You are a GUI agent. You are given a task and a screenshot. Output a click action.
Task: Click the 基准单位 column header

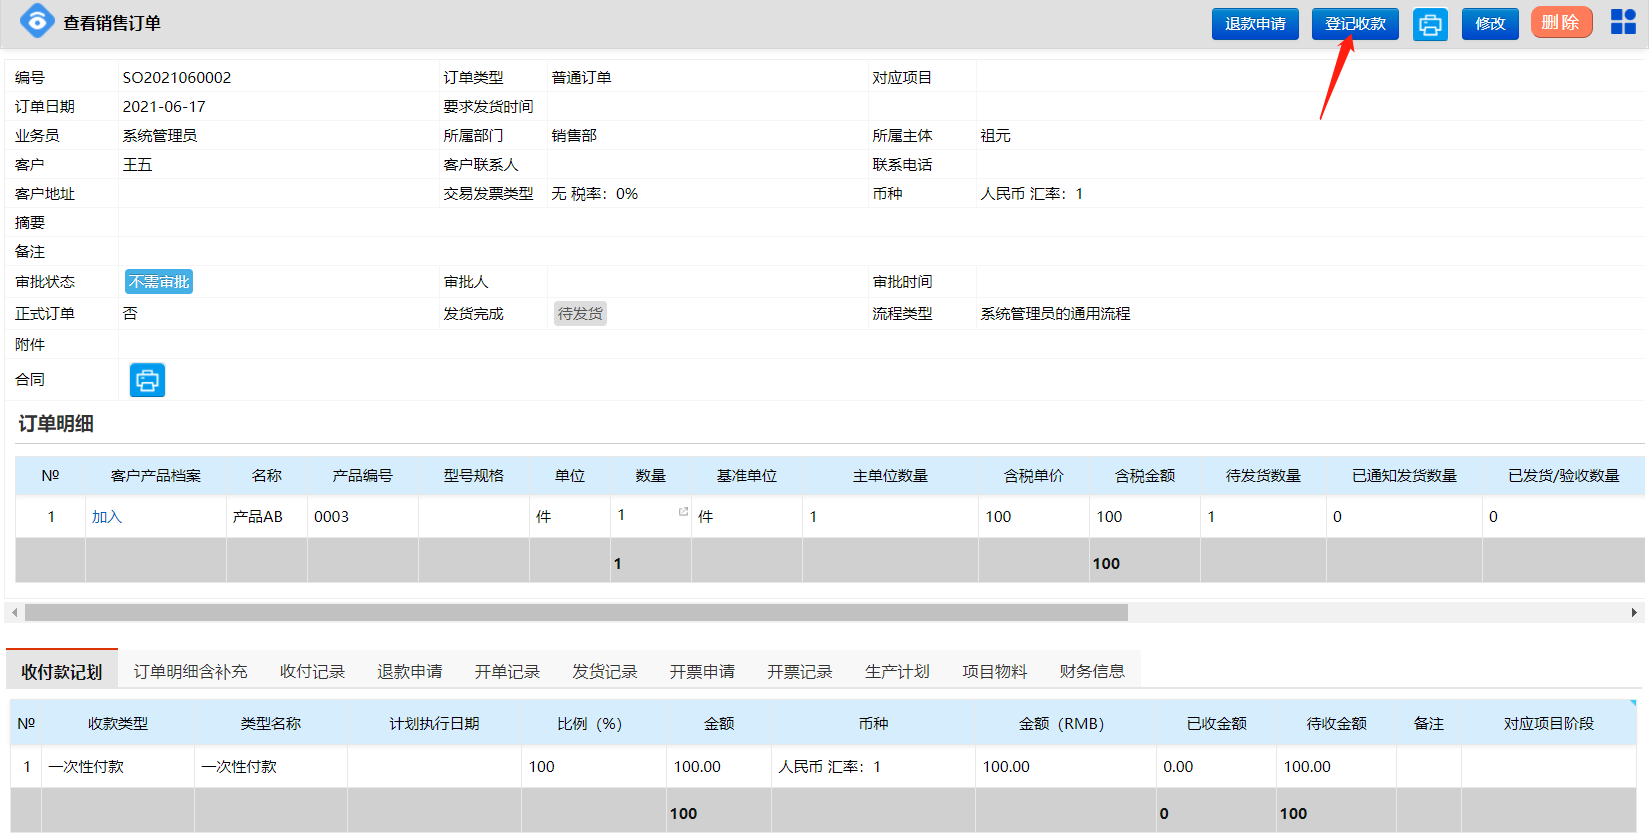(x=747, y=476)
